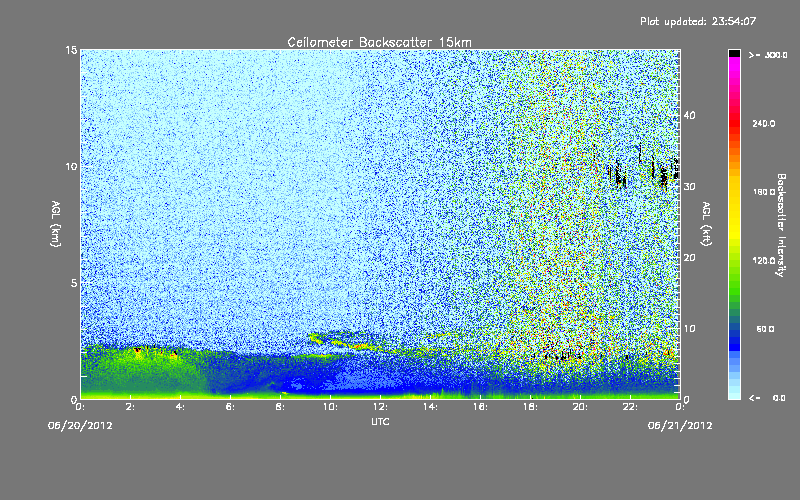Viewport: 800px width, 500px height.
Task: Click the 5 km left axis tick label
Action: click(x=74, y=283)
